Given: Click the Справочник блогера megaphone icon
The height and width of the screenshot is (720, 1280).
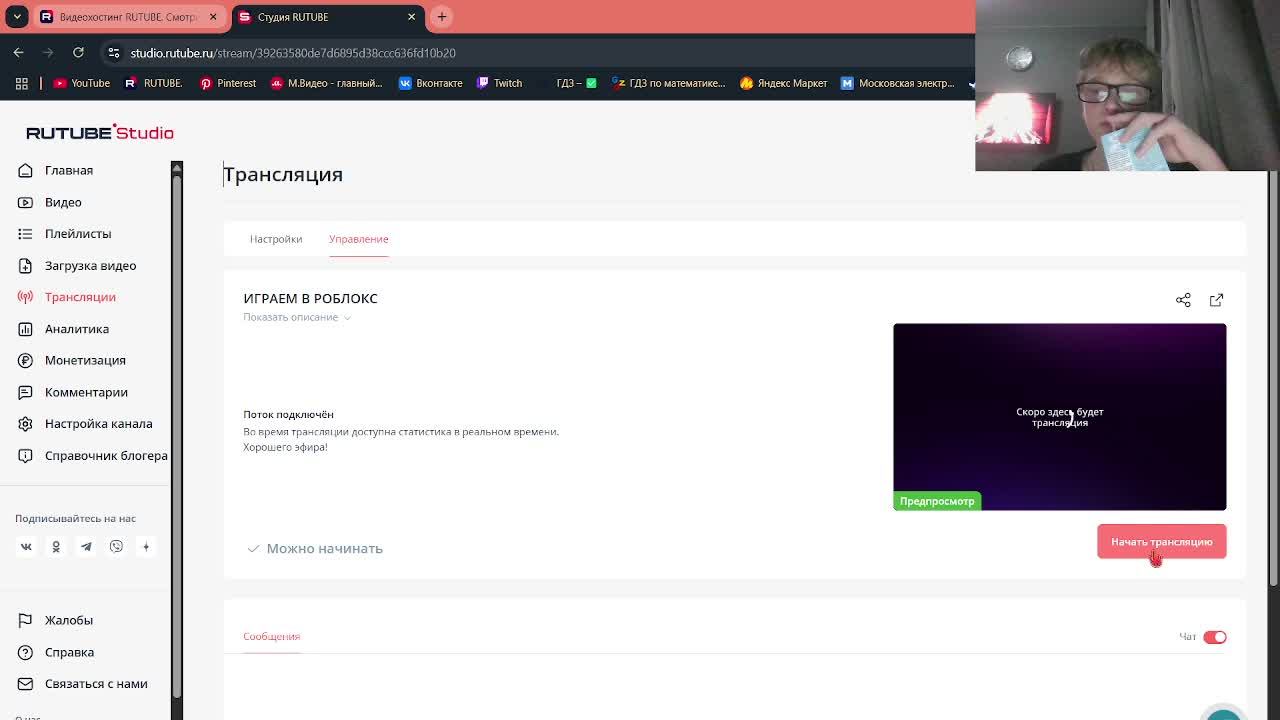Looking at the screenshot, I should pyautogui.click(x=25, y=456).
